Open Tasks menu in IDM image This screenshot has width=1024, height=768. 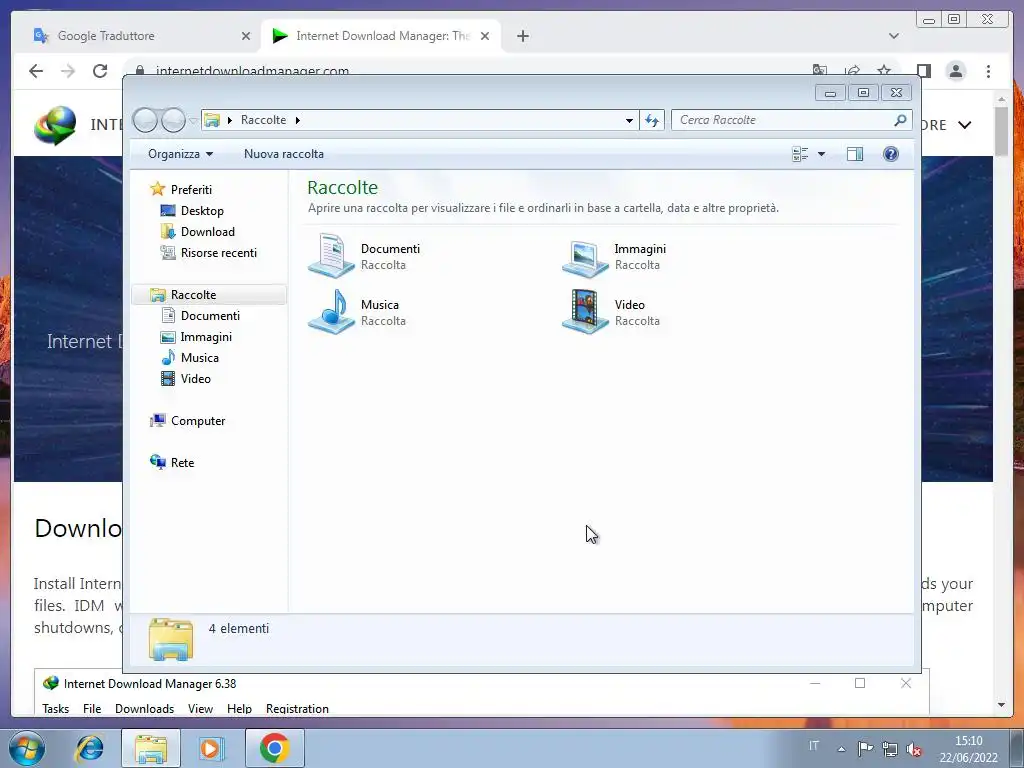[x=56, y=709]
